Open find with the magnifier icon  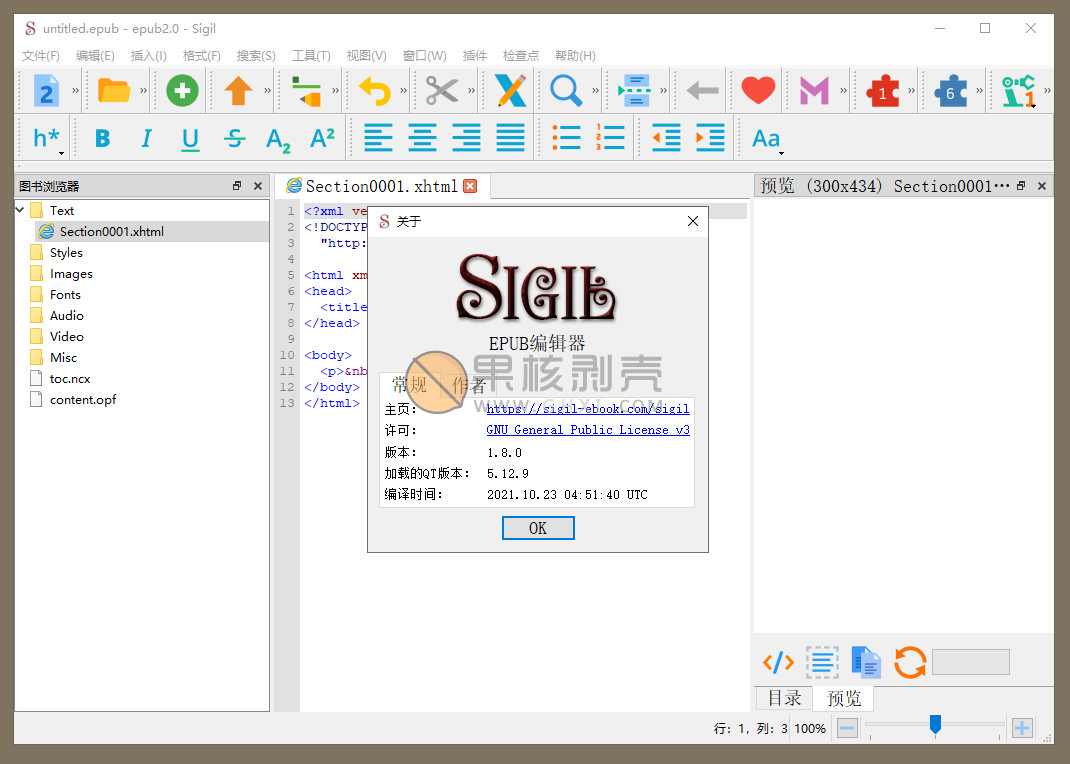pos(566,90)
